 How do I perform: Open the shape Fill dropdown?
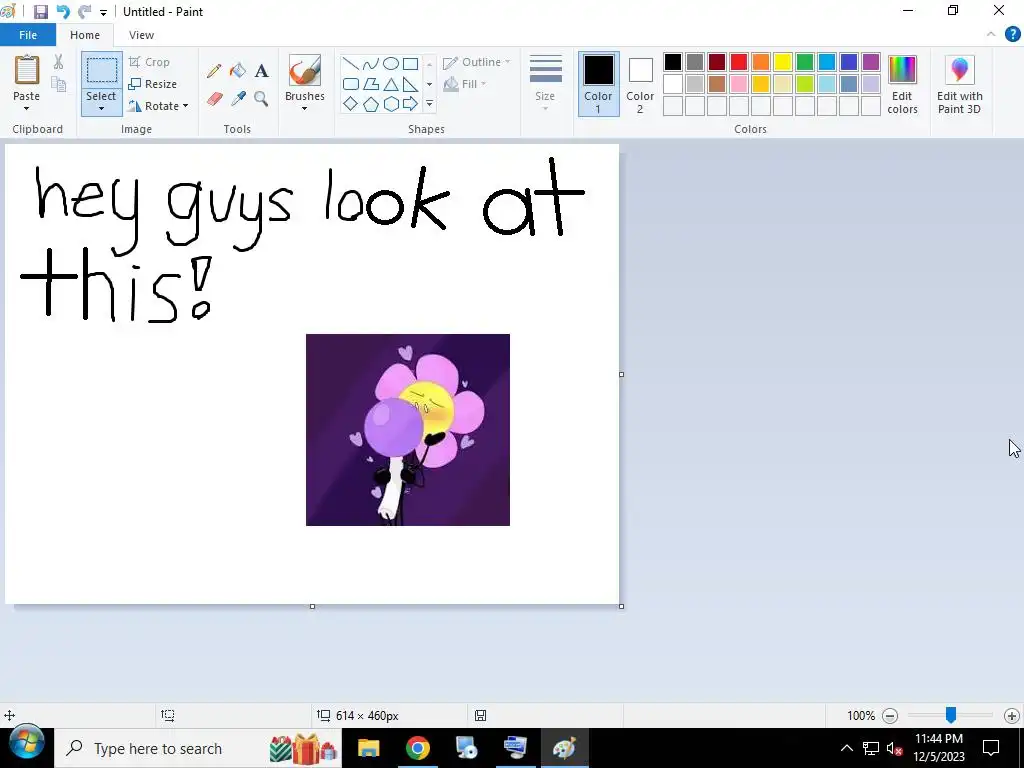(x=465, y=84)
